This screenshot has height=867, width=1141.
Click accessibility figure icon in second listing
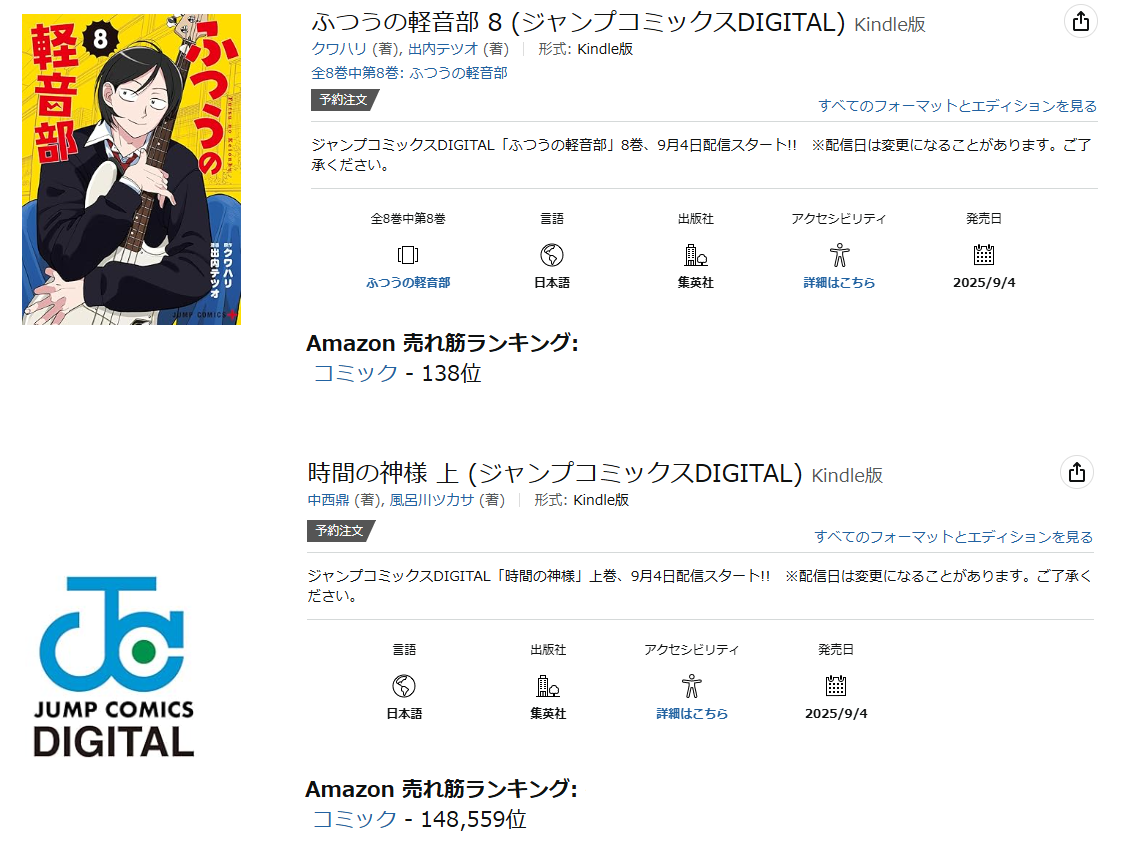691,686
